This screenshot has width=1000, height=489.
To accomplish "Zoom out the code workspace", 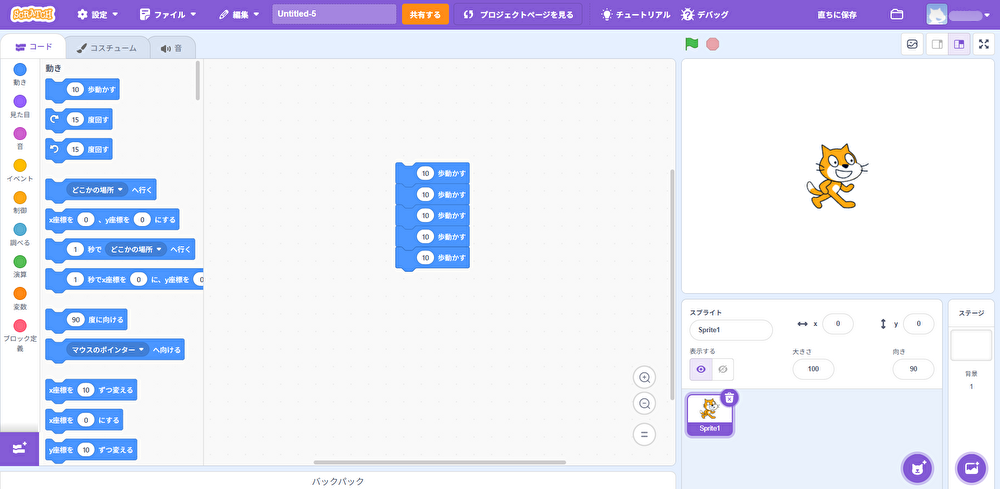I will tap(644, 404).
